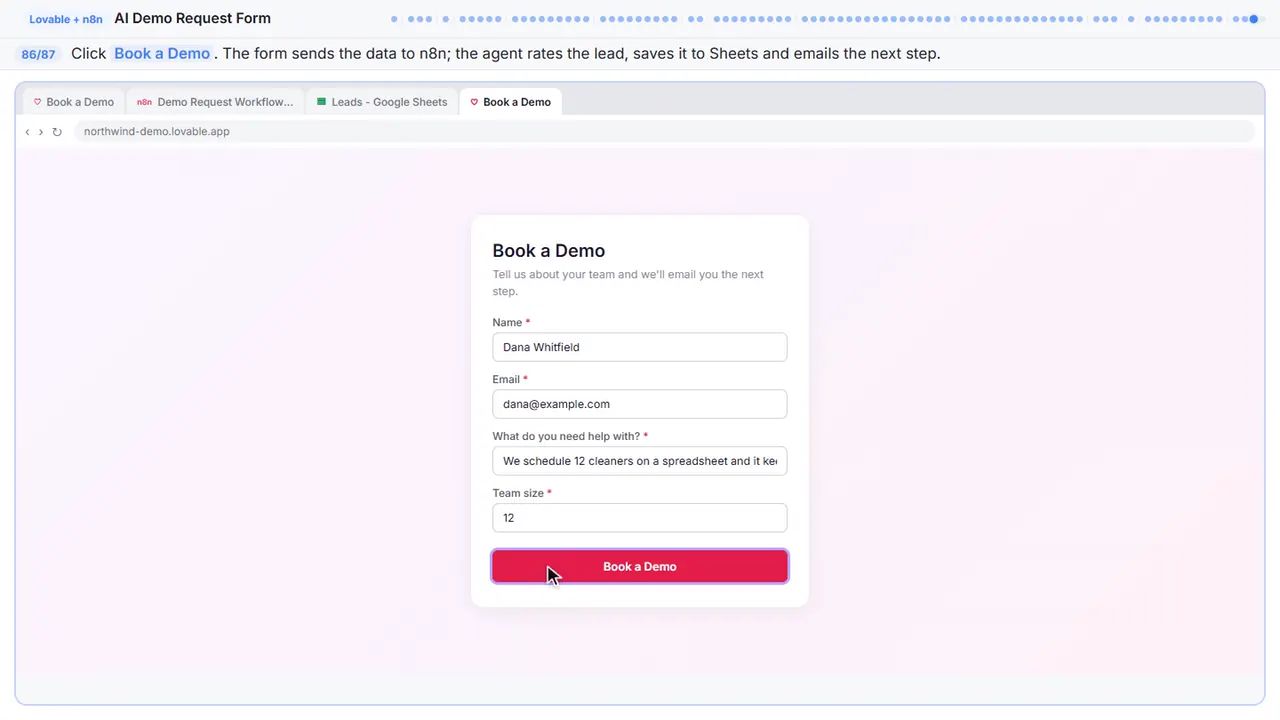Click the browser forward arrow
1280x720 pixels.
[x=41, y=132]
